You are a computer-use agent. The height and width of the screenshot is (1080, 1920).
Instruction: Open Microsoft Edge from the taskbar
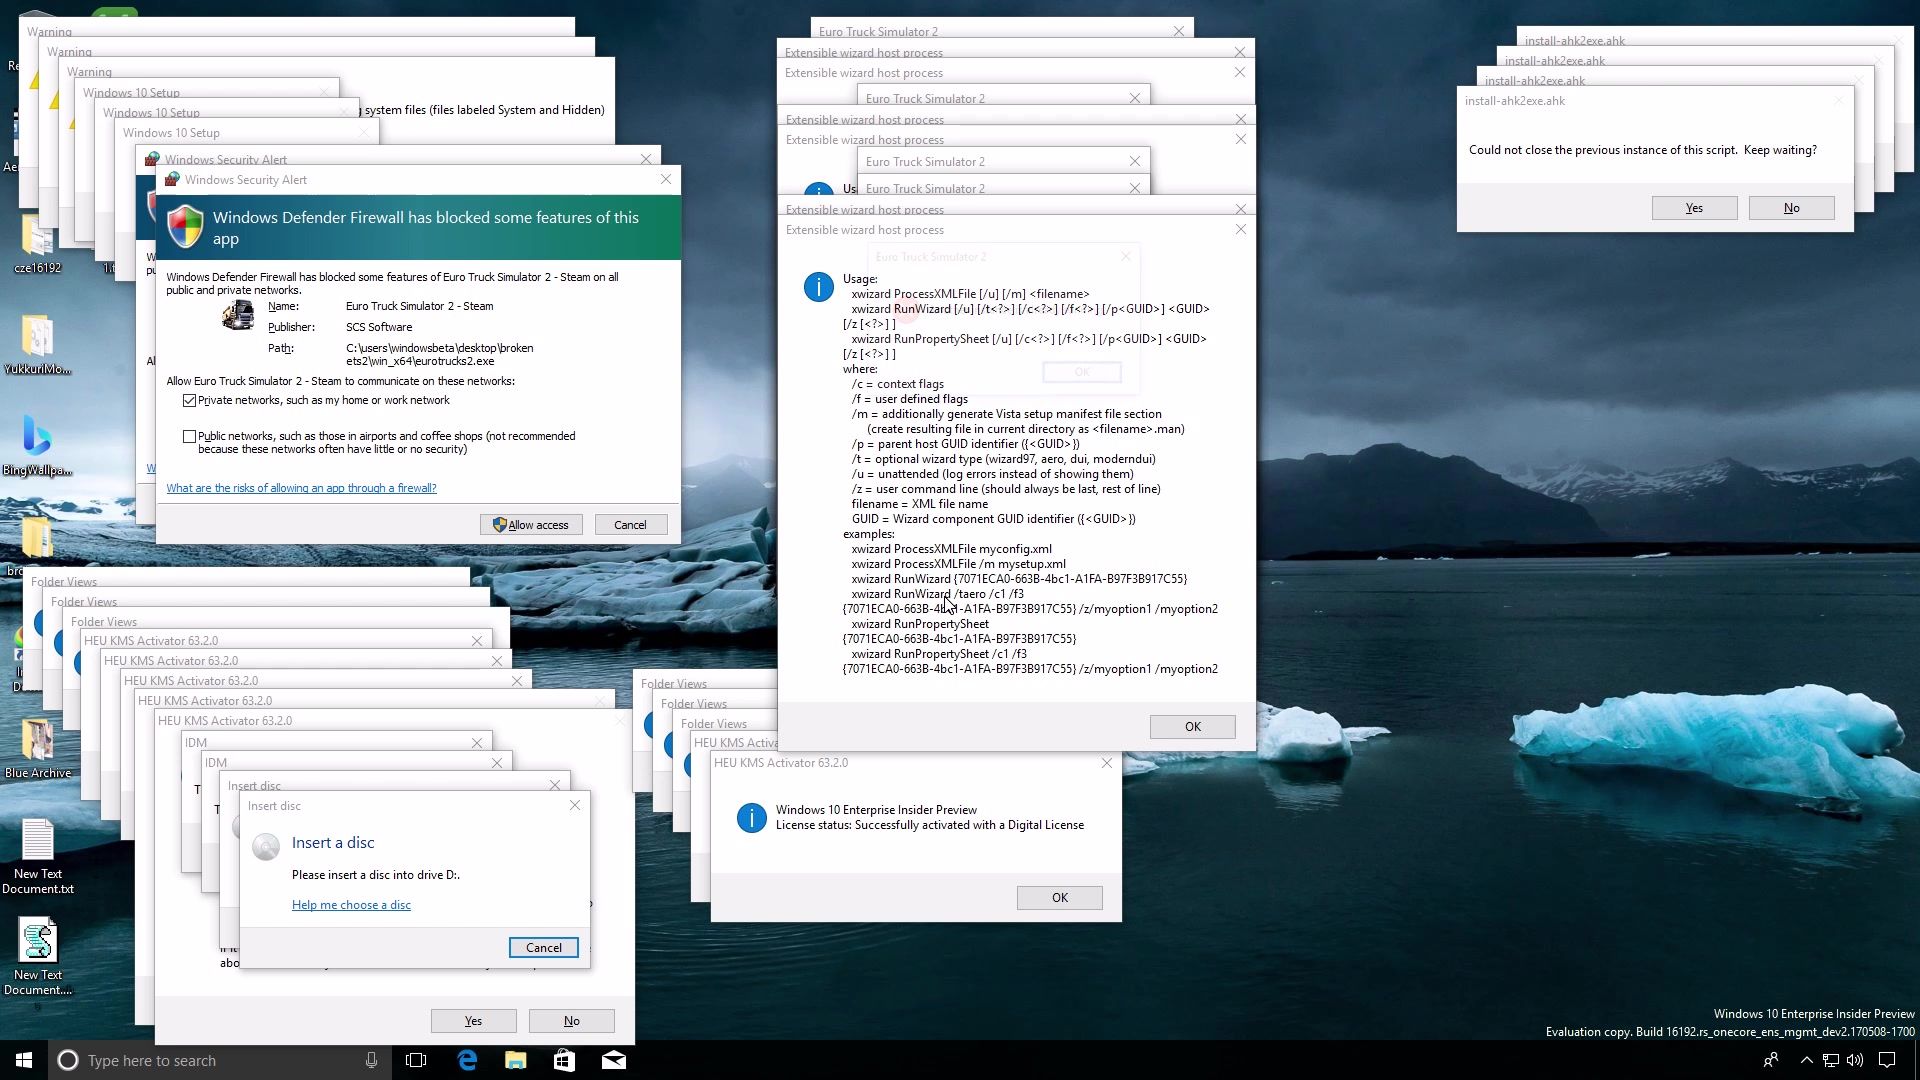(467, 1060)
